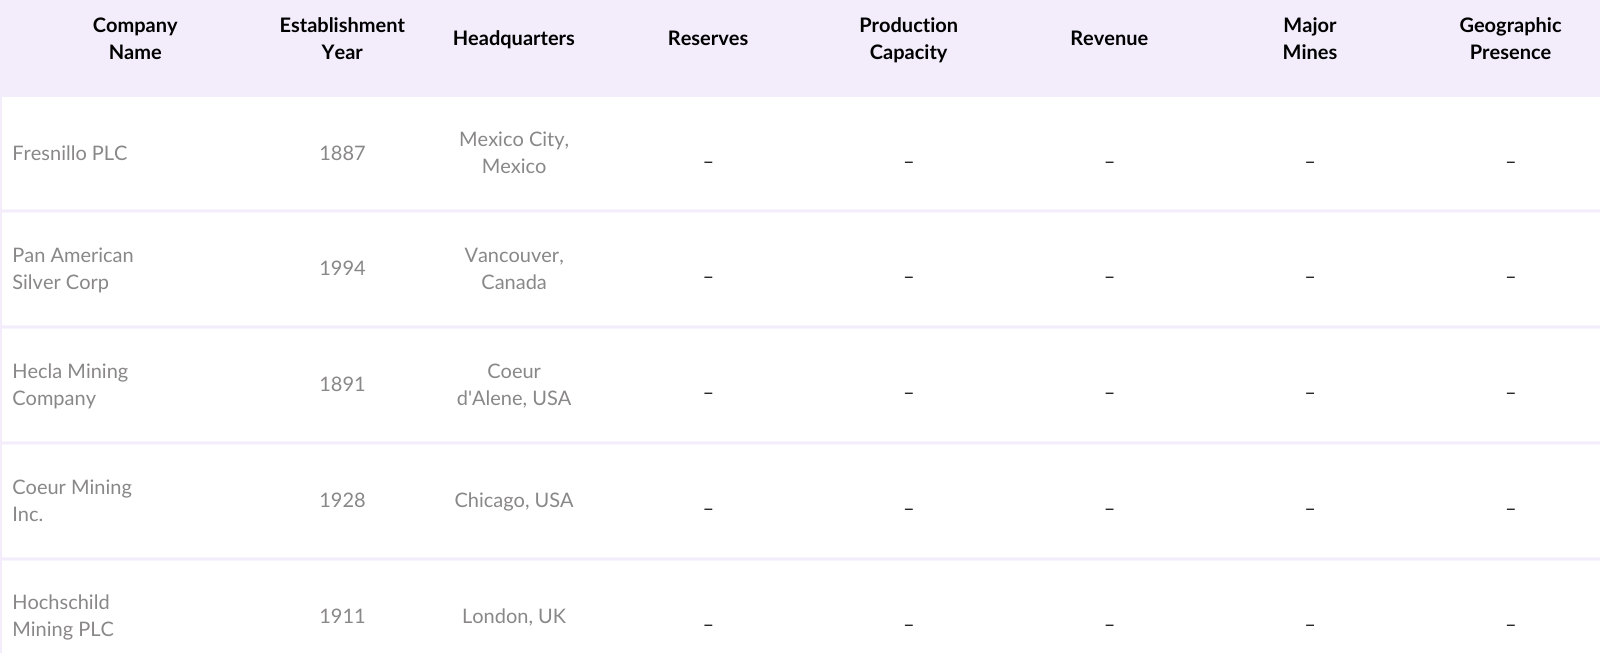This screenshot has width=1600, height=653.
Task: Select the 1994 establishment year cell
Action: pyautogui.click(x=342, y=268)
